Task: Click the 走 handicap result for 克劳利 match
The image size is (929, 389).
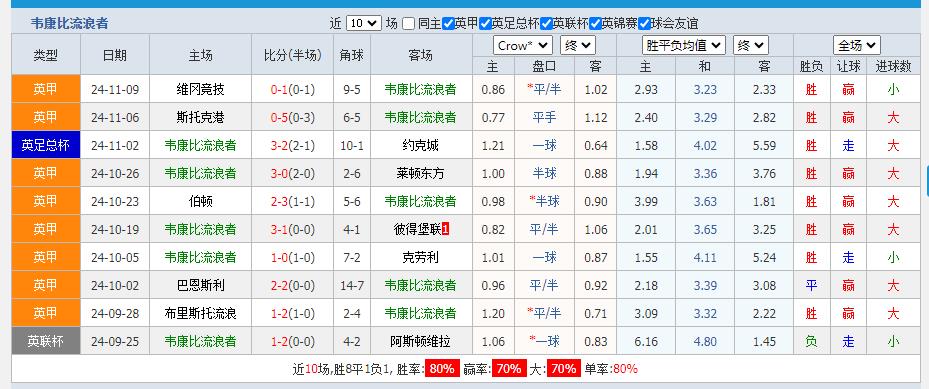Action: point(848,258)
